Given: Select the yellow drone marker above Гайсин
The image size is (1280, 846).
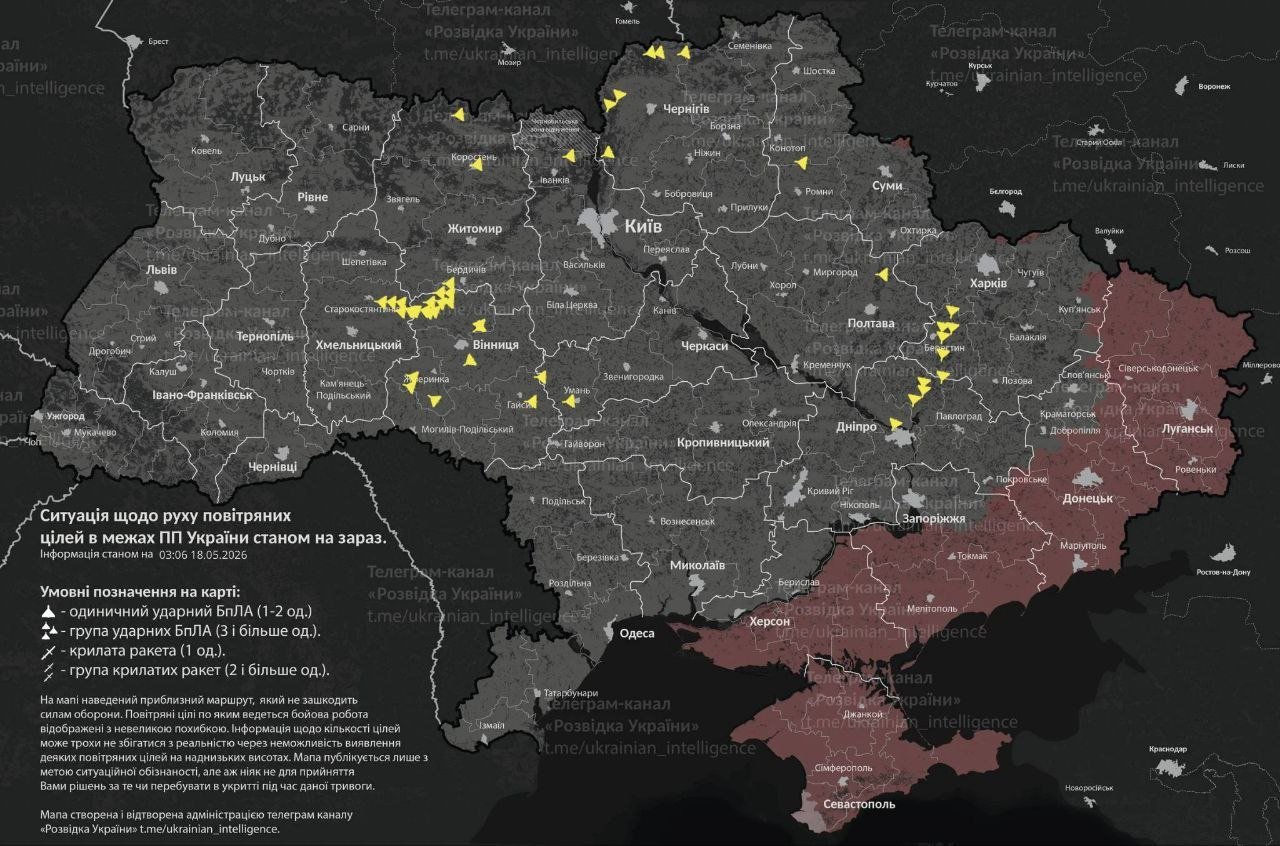Looking at the screenshot, I should [541, 378].
